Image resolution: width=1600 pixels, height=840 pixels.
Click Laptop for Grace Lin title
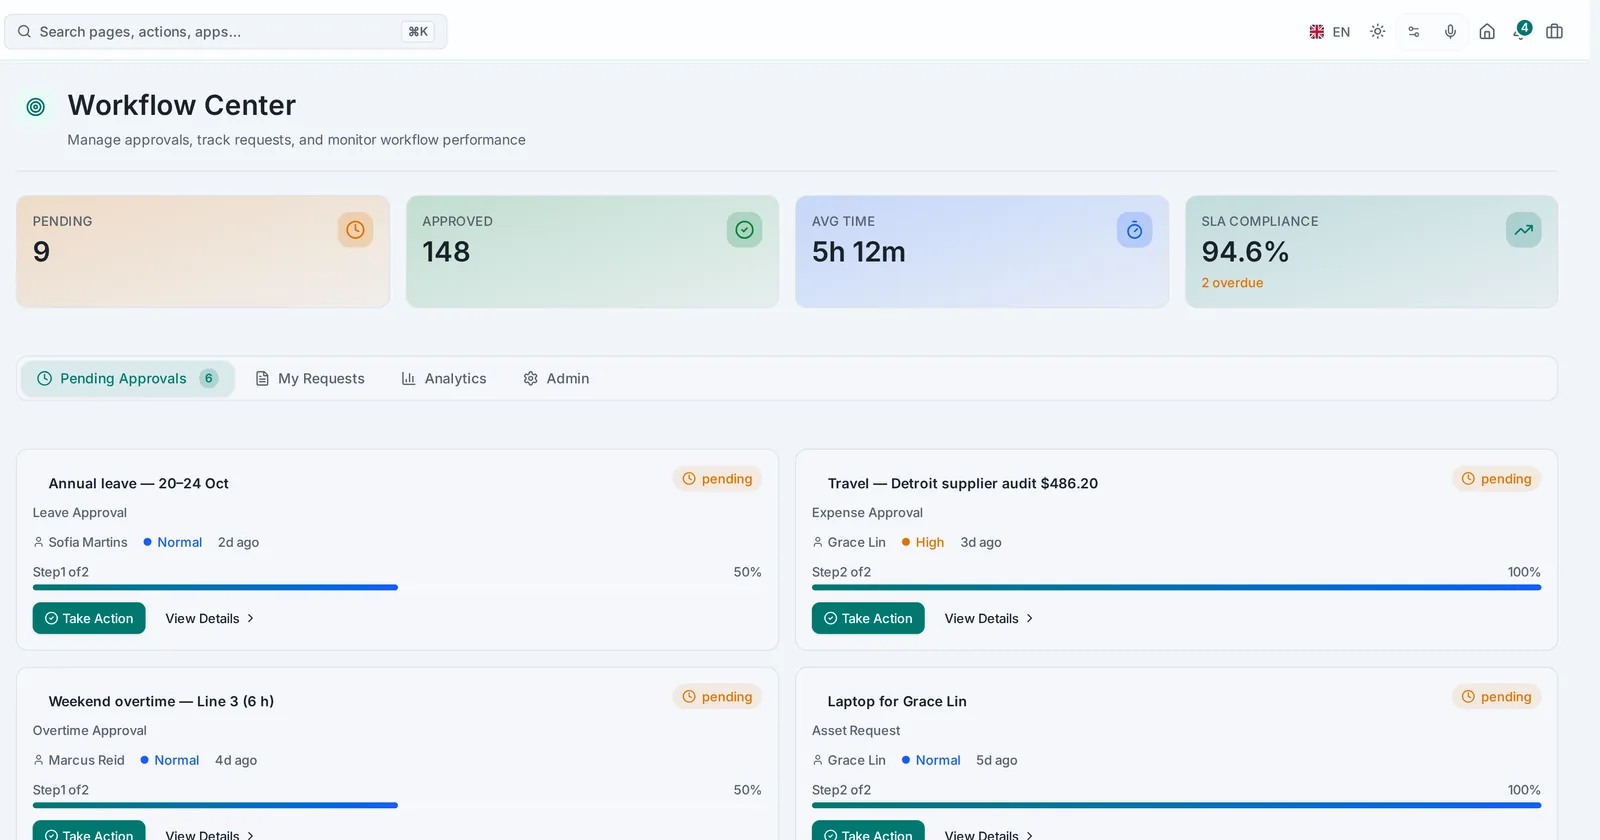click(x=897, y=701)
